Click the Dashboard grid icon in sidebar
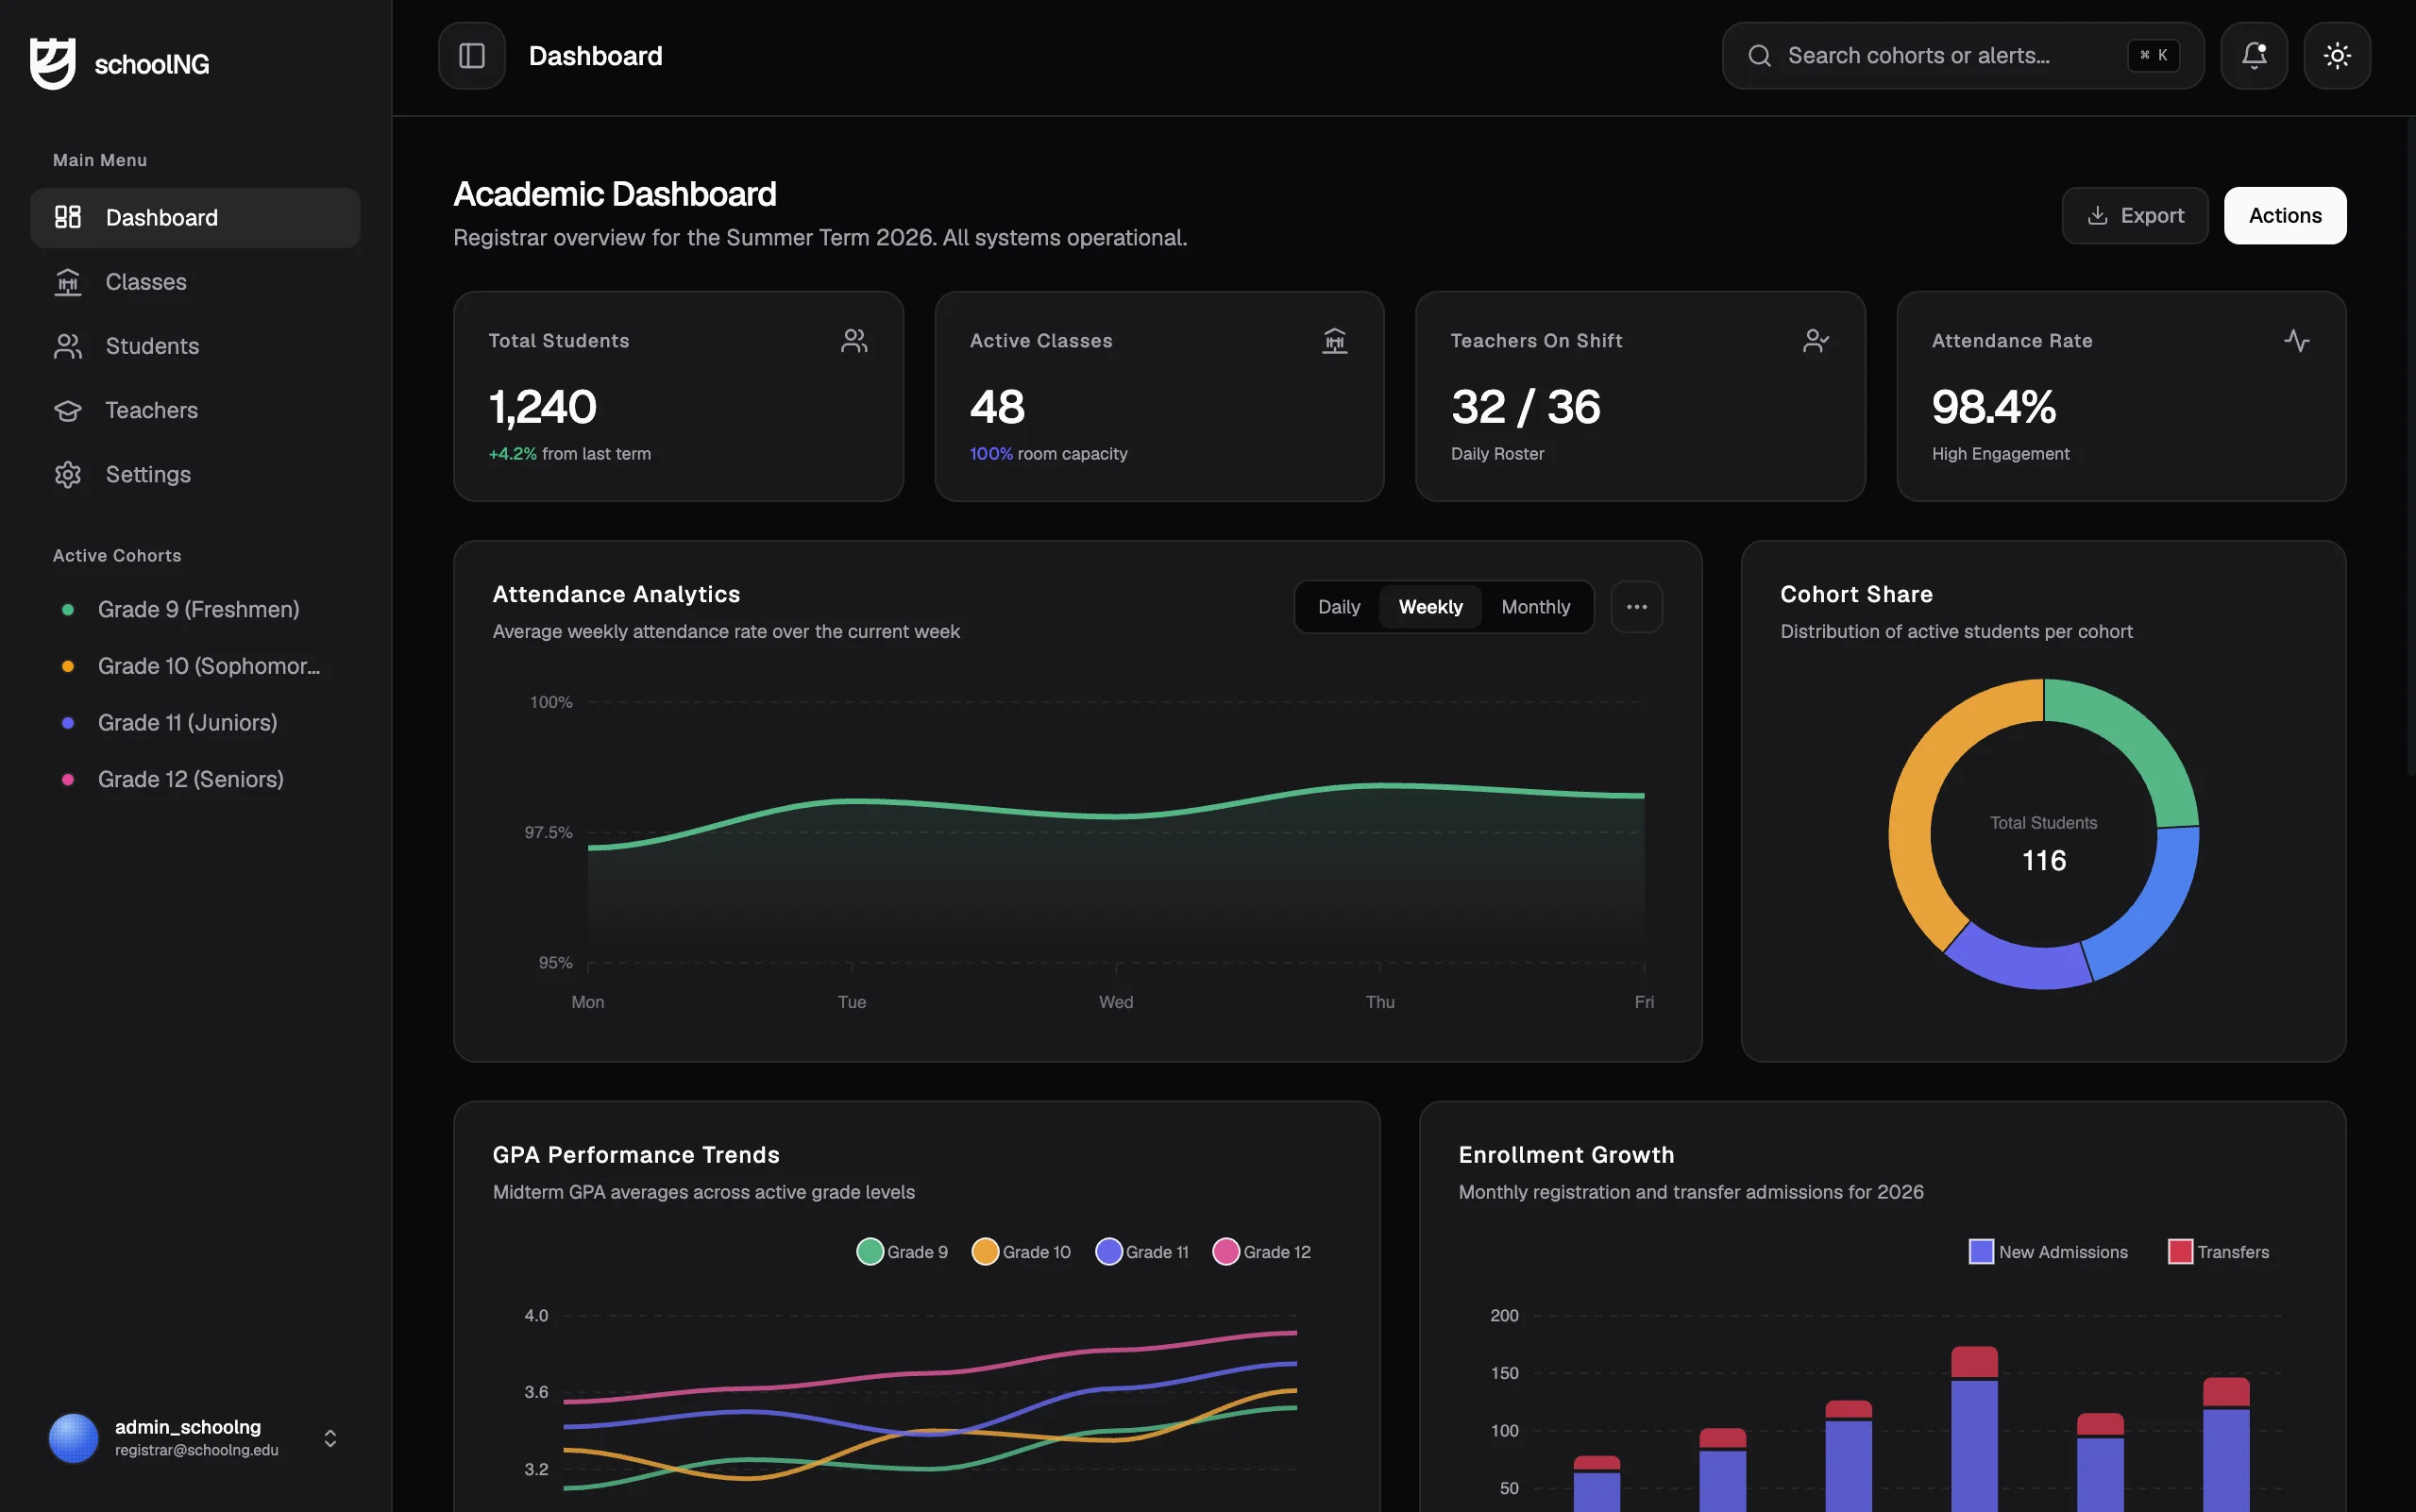Screen dimensions: 2416x1512 pyautogui.click(x=68, y=217)
